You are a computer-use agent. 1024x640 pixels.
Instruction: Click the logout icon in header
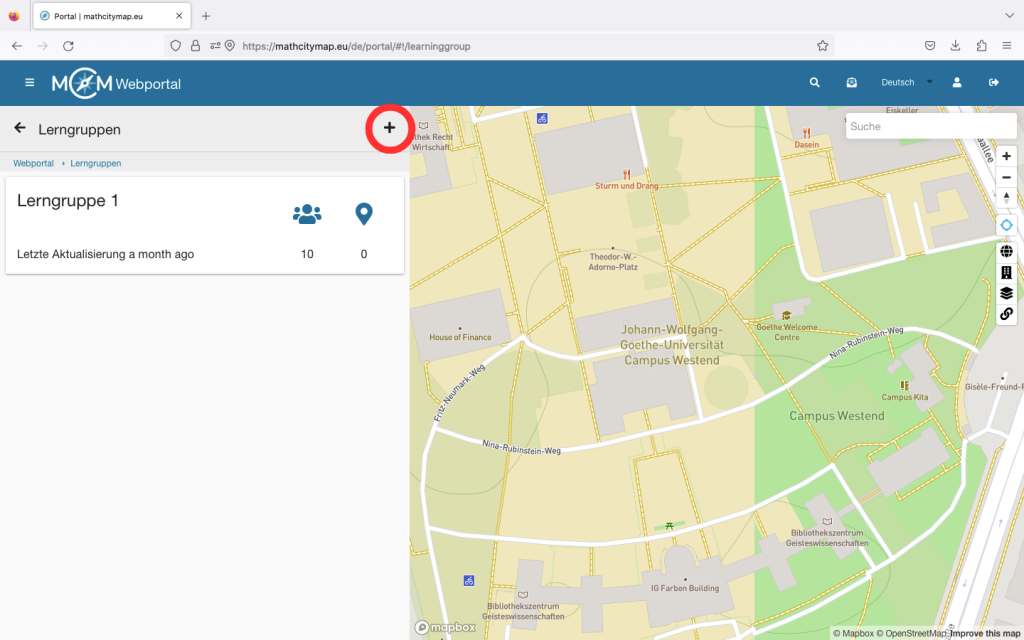994,83
